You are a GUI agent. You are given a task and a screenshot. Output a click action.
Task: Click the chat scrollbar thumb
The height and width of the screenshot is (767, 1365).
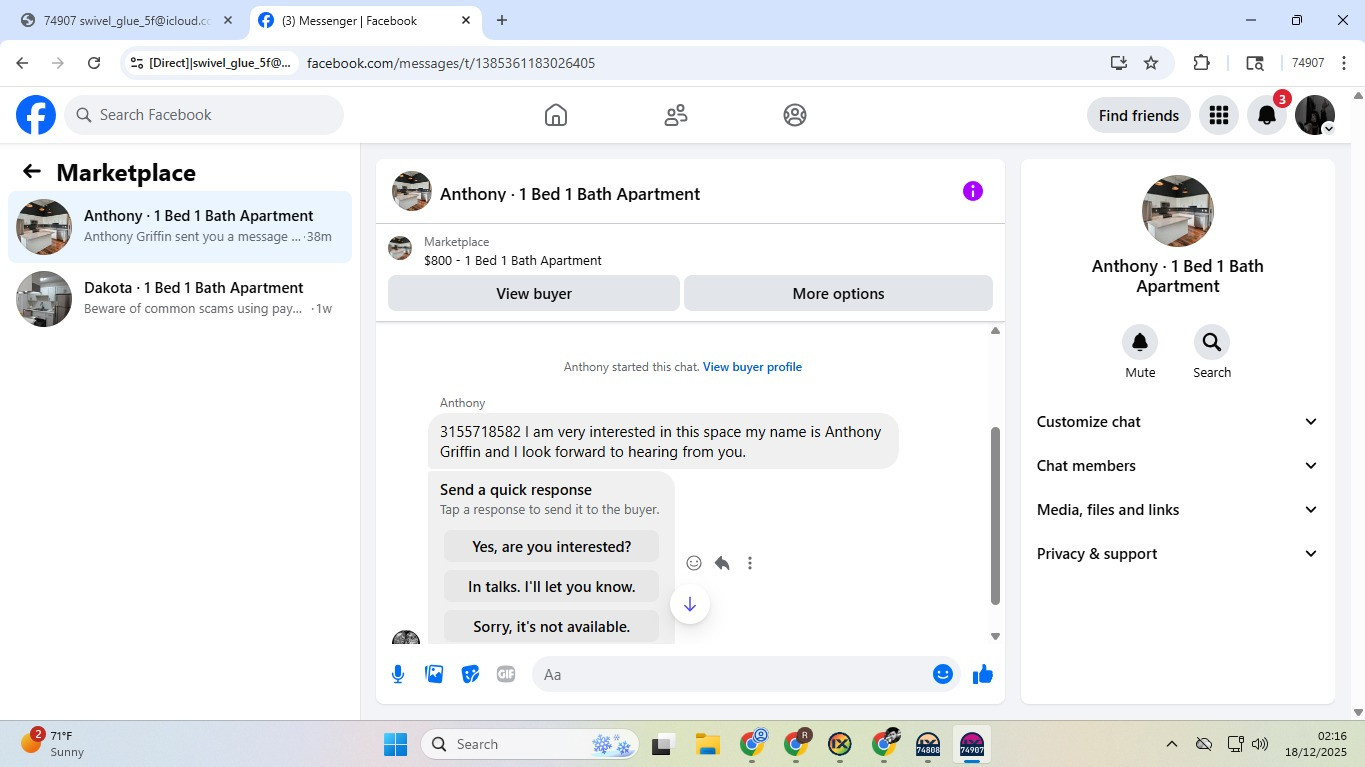pyautogui.click(x=995, y=516)
